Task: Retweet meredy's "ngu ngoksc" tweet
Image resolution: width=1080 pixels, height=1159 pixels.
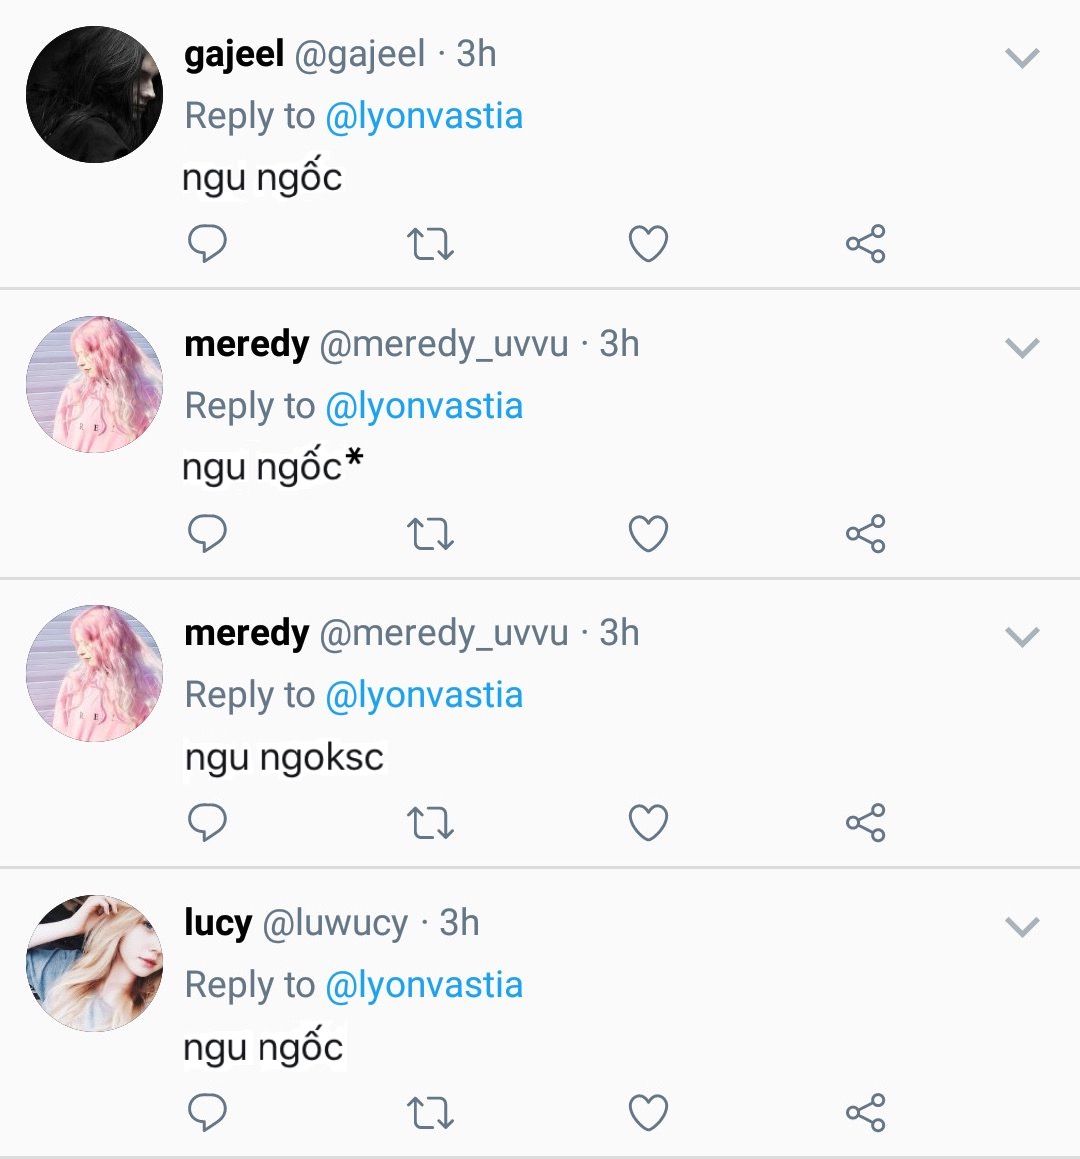Action: 430,823
